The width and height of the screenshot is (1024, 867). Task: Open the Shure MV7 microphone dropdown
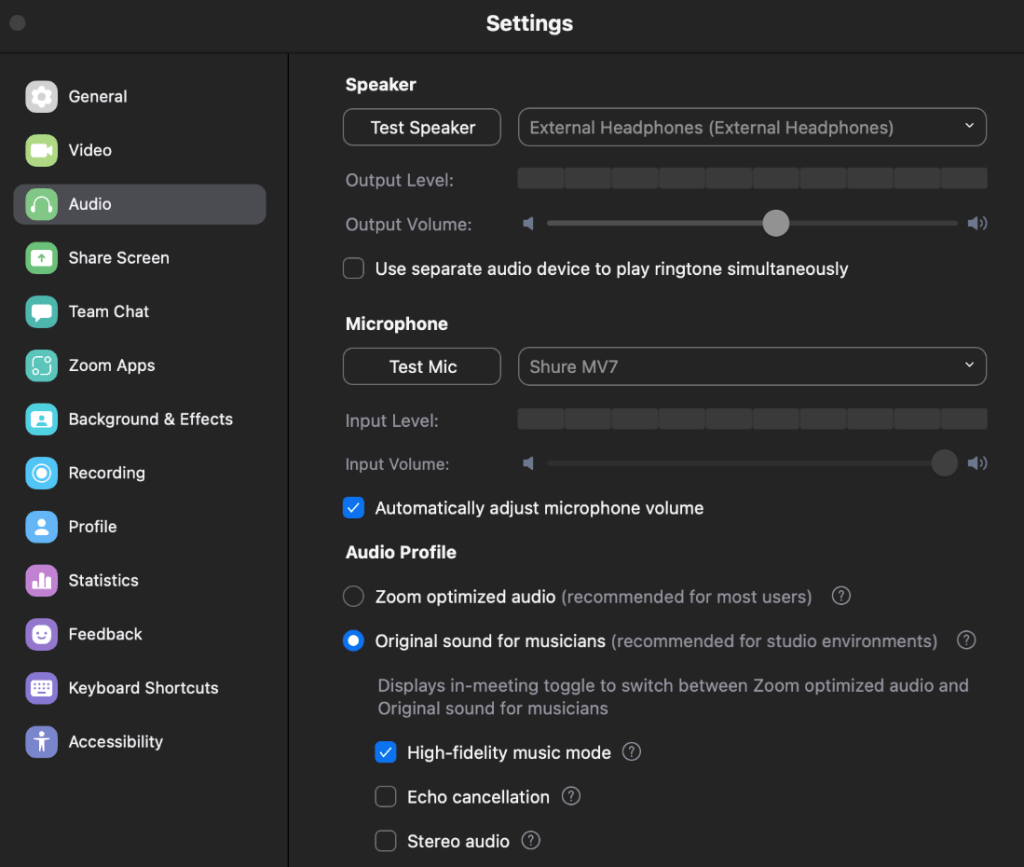coord(751,367)
